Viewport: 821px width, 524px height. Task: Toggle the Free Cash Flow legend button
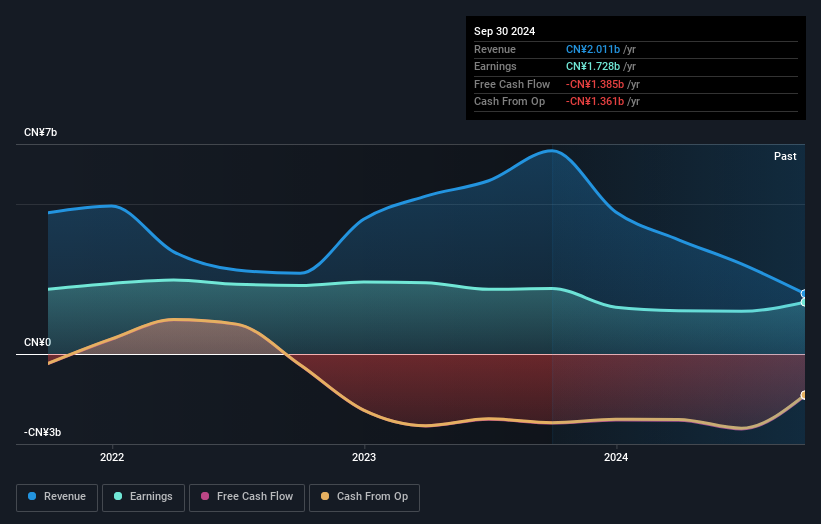(247, 497)
